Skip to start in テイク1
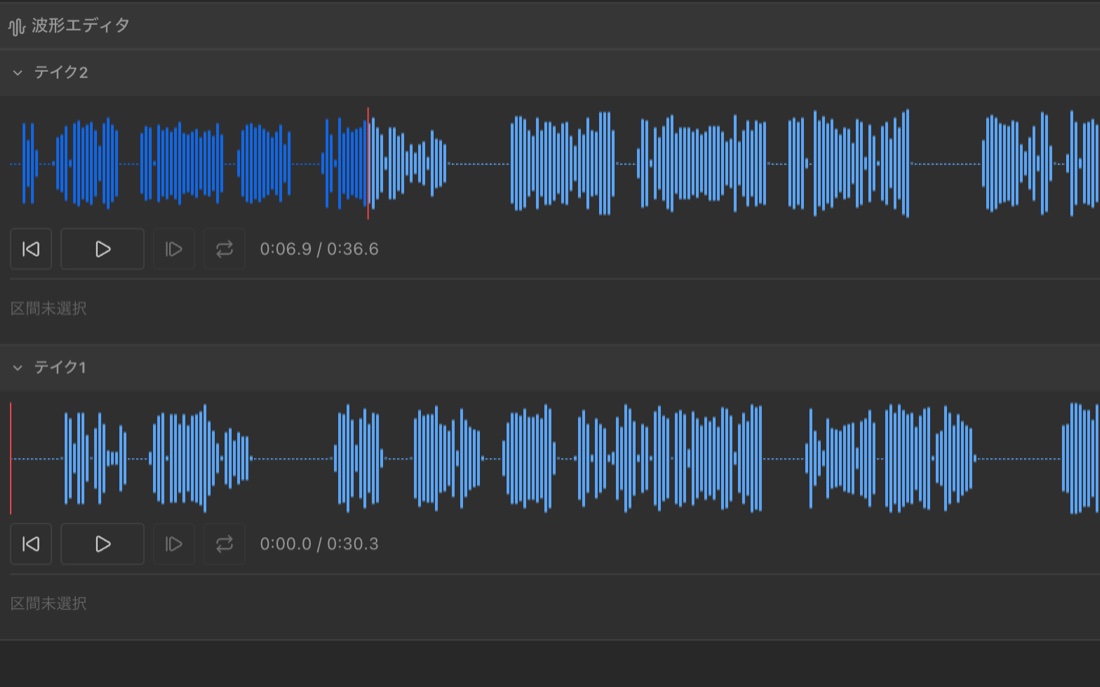The image size is (1100, 687). [31, 544]
